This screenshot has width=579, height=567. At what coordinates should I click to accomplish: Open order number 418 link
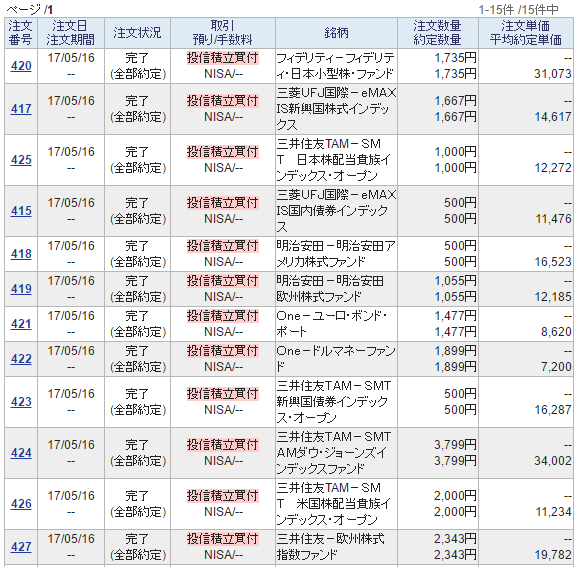21,254
